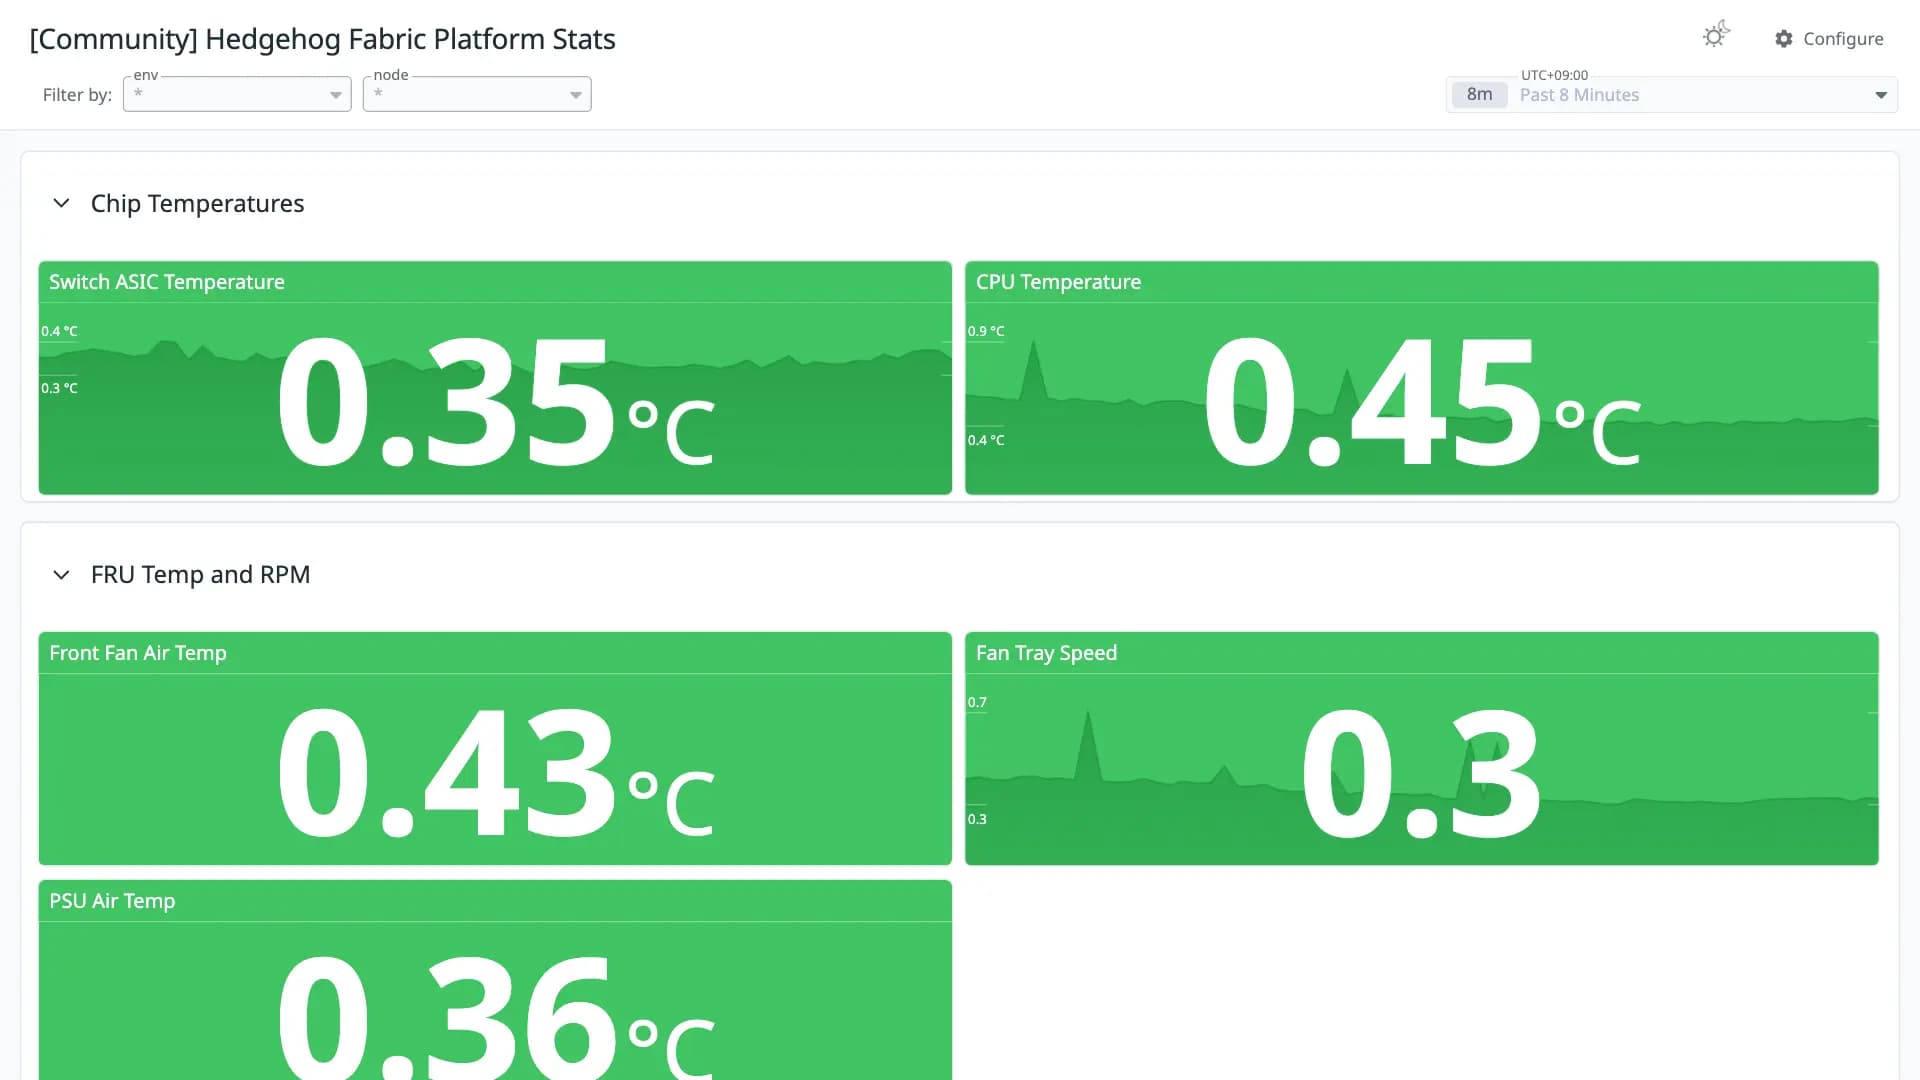Click the 0.43 °C front fan value
Screen dimensions: 1920x1080
[495, 773]
